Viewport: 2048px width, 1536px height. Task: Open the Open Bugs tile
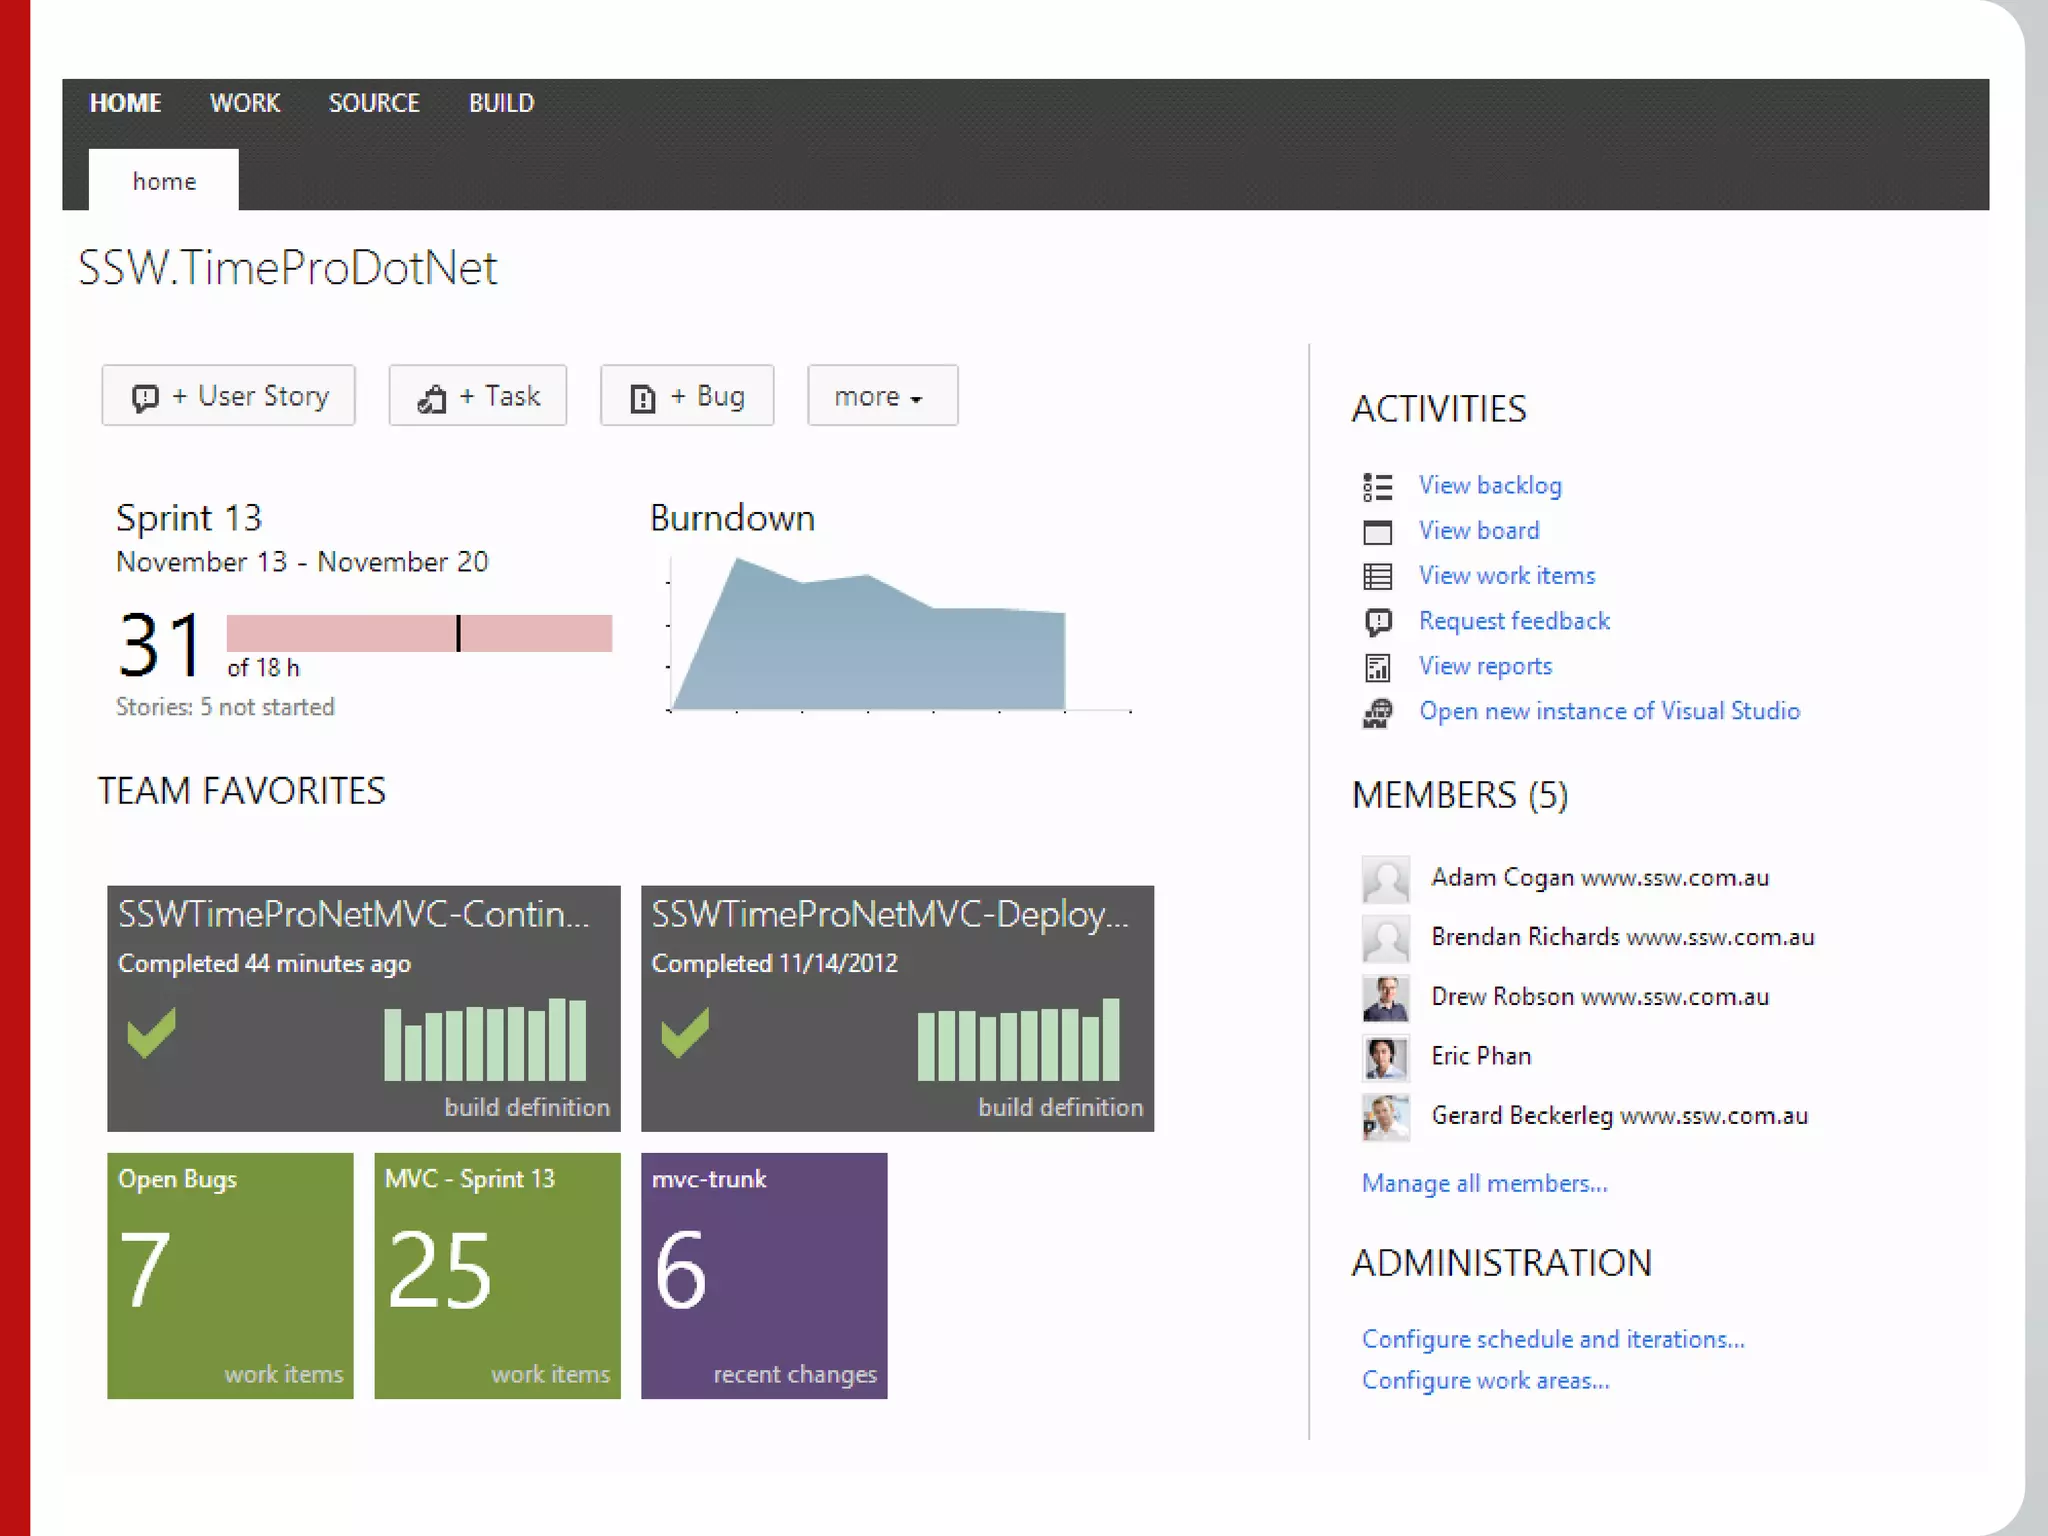pos(230,1275)
